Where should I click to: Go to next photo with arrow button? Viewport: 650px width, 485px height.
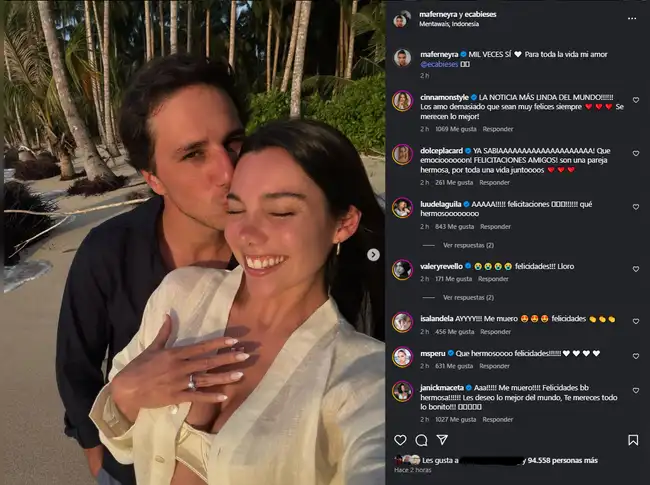[373, 255]
